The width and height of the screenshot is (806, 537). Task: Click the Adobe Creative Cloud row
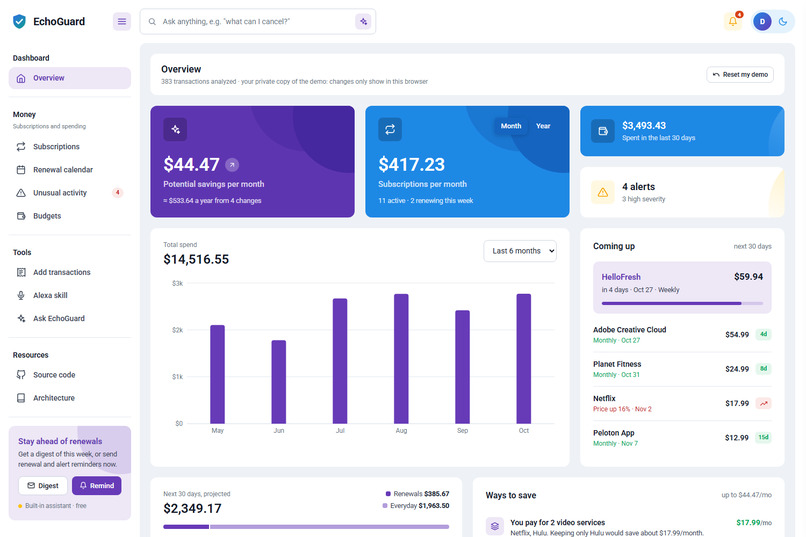click(x=682, y=335)
